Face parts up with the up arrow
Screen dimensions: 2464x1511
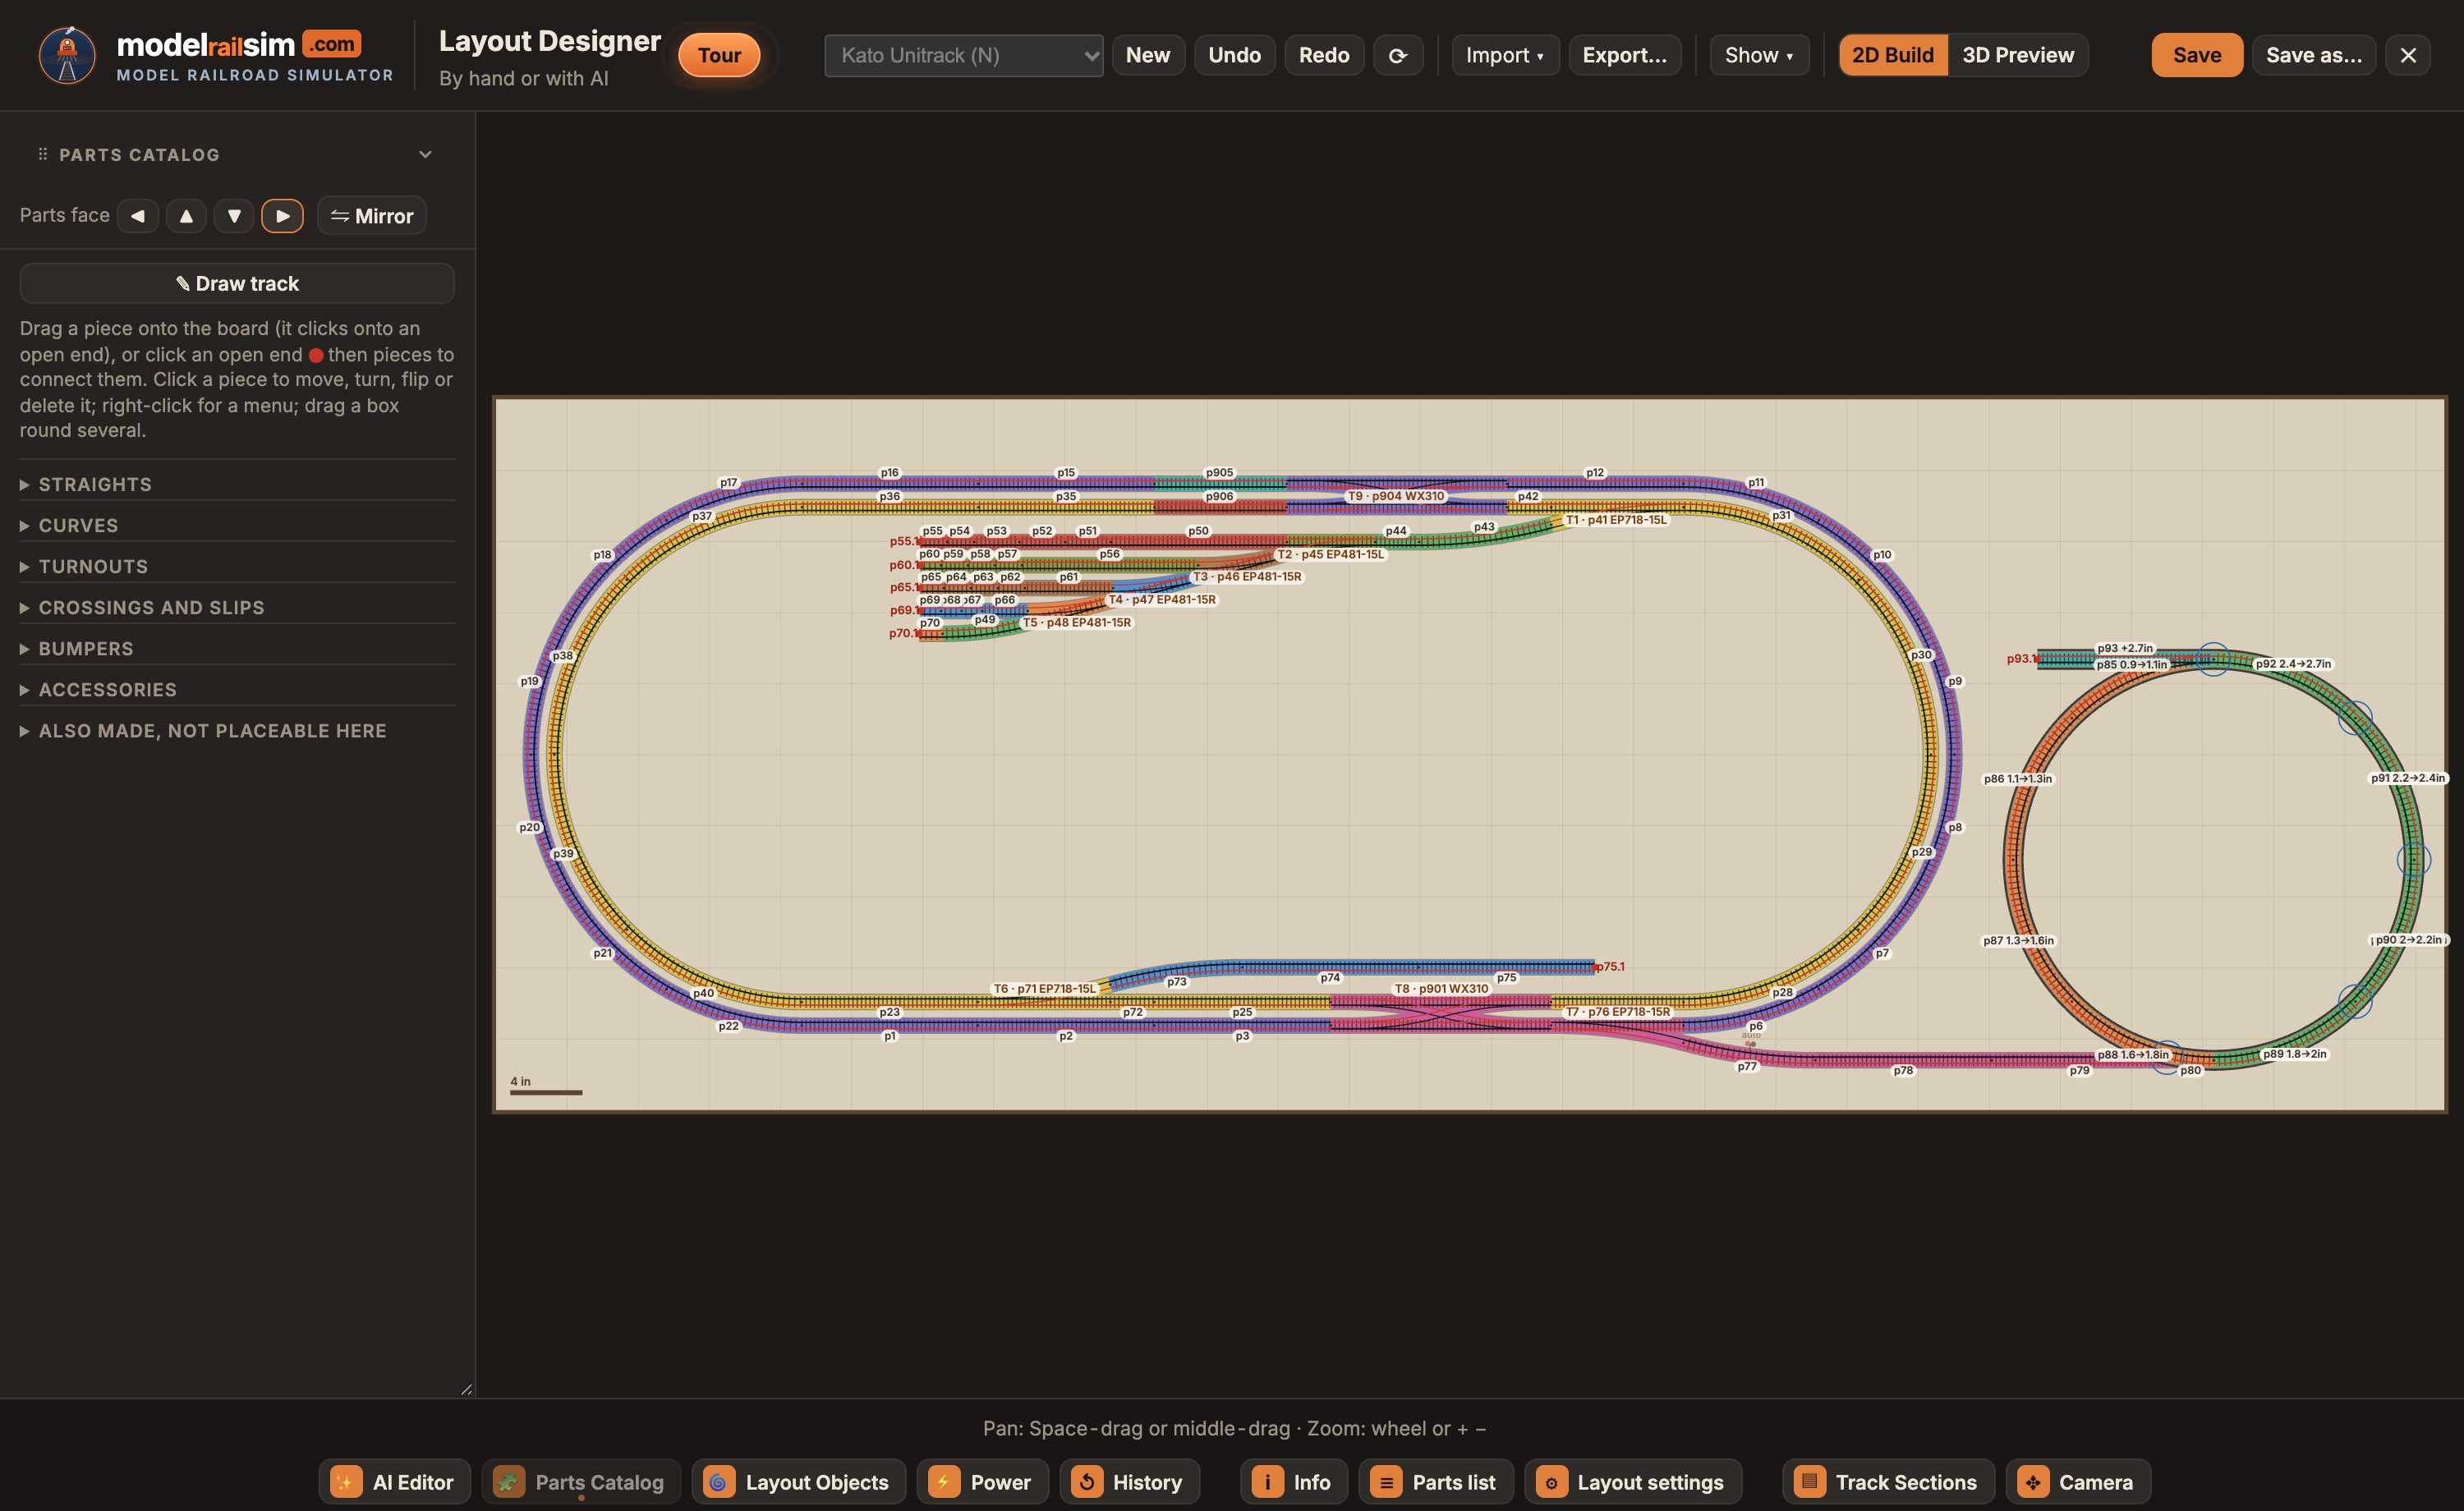(x=186, y=216)
